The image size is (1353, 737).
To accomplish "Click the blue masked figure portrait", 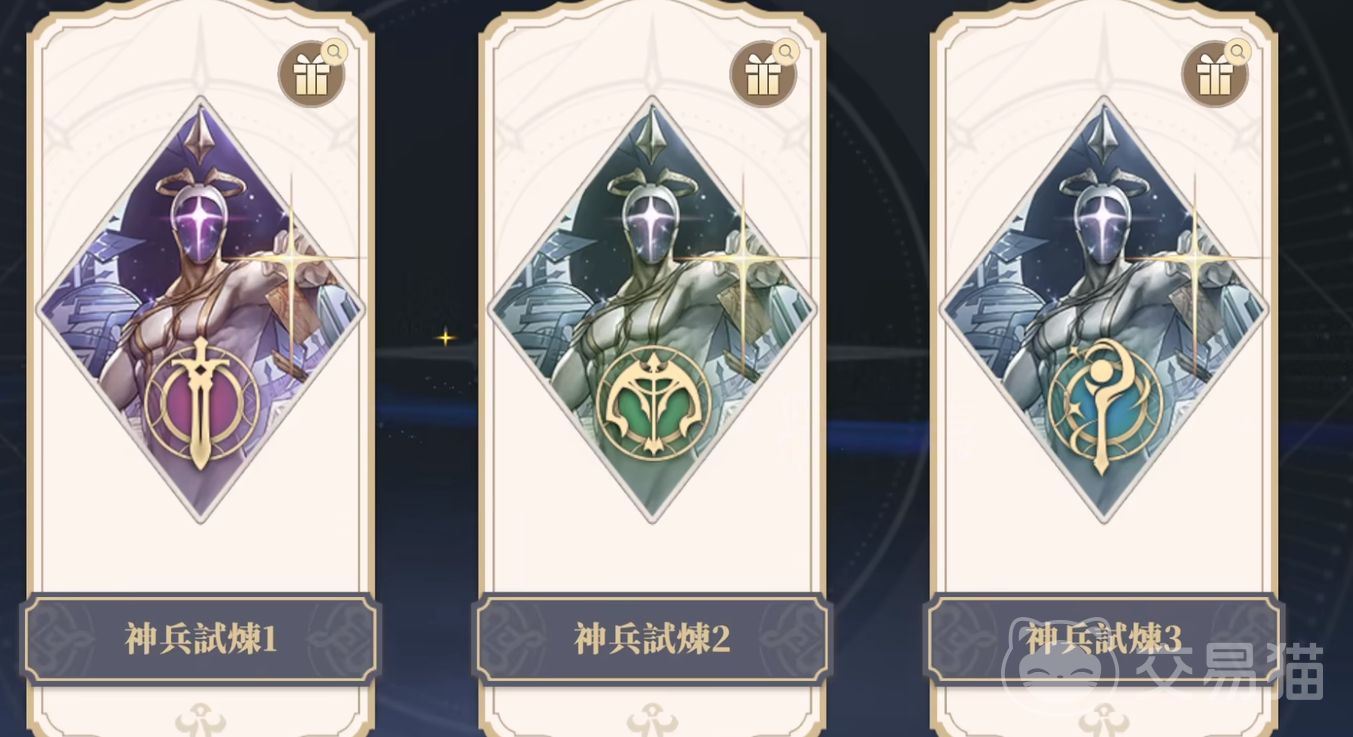I will [1104, 310].
